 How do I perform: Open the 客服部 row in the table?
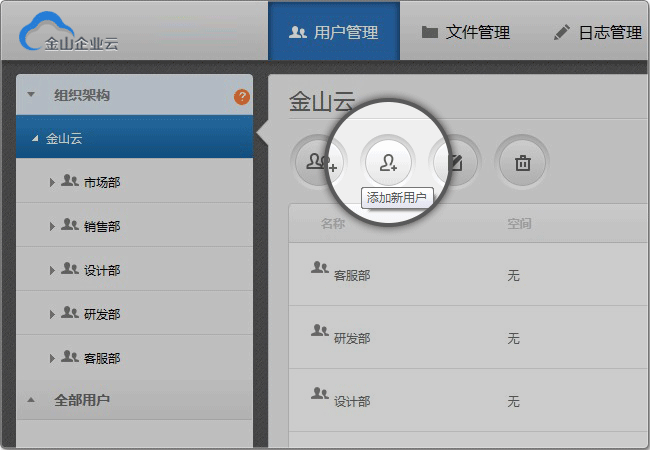pos(468,274)
